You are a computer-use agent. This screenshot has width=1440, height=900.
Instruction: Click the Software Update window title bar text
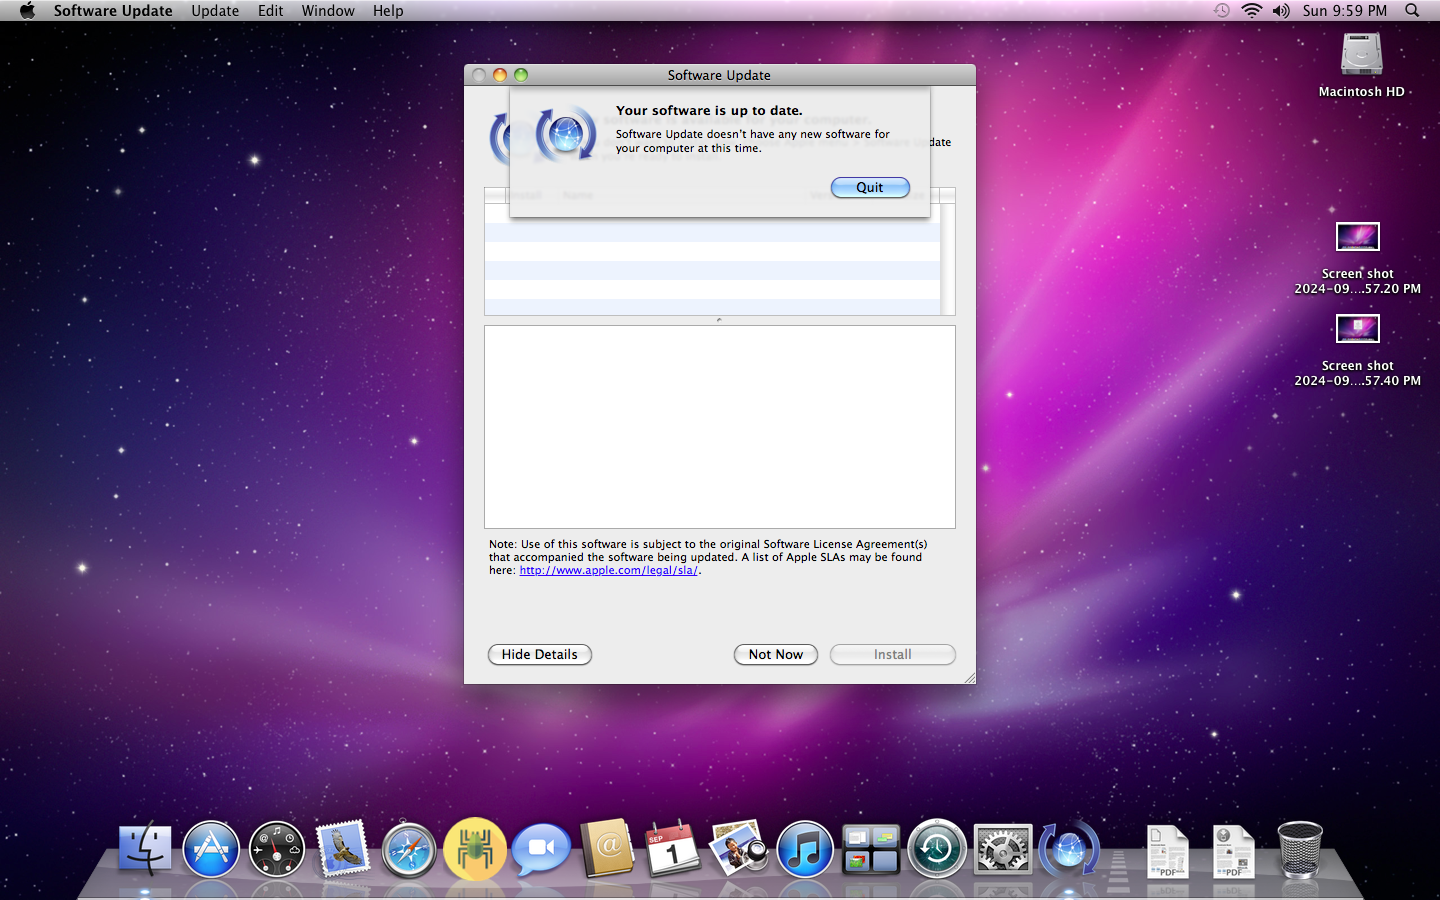pos(719,75)
